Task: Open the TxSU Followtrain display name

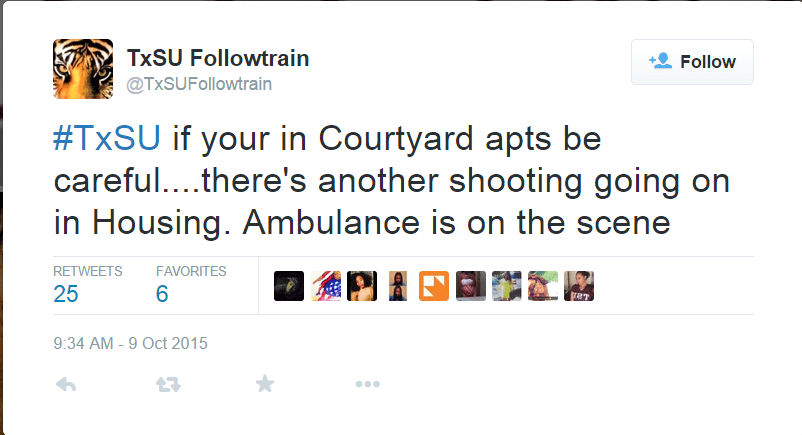Action: [x=218, y=58]
